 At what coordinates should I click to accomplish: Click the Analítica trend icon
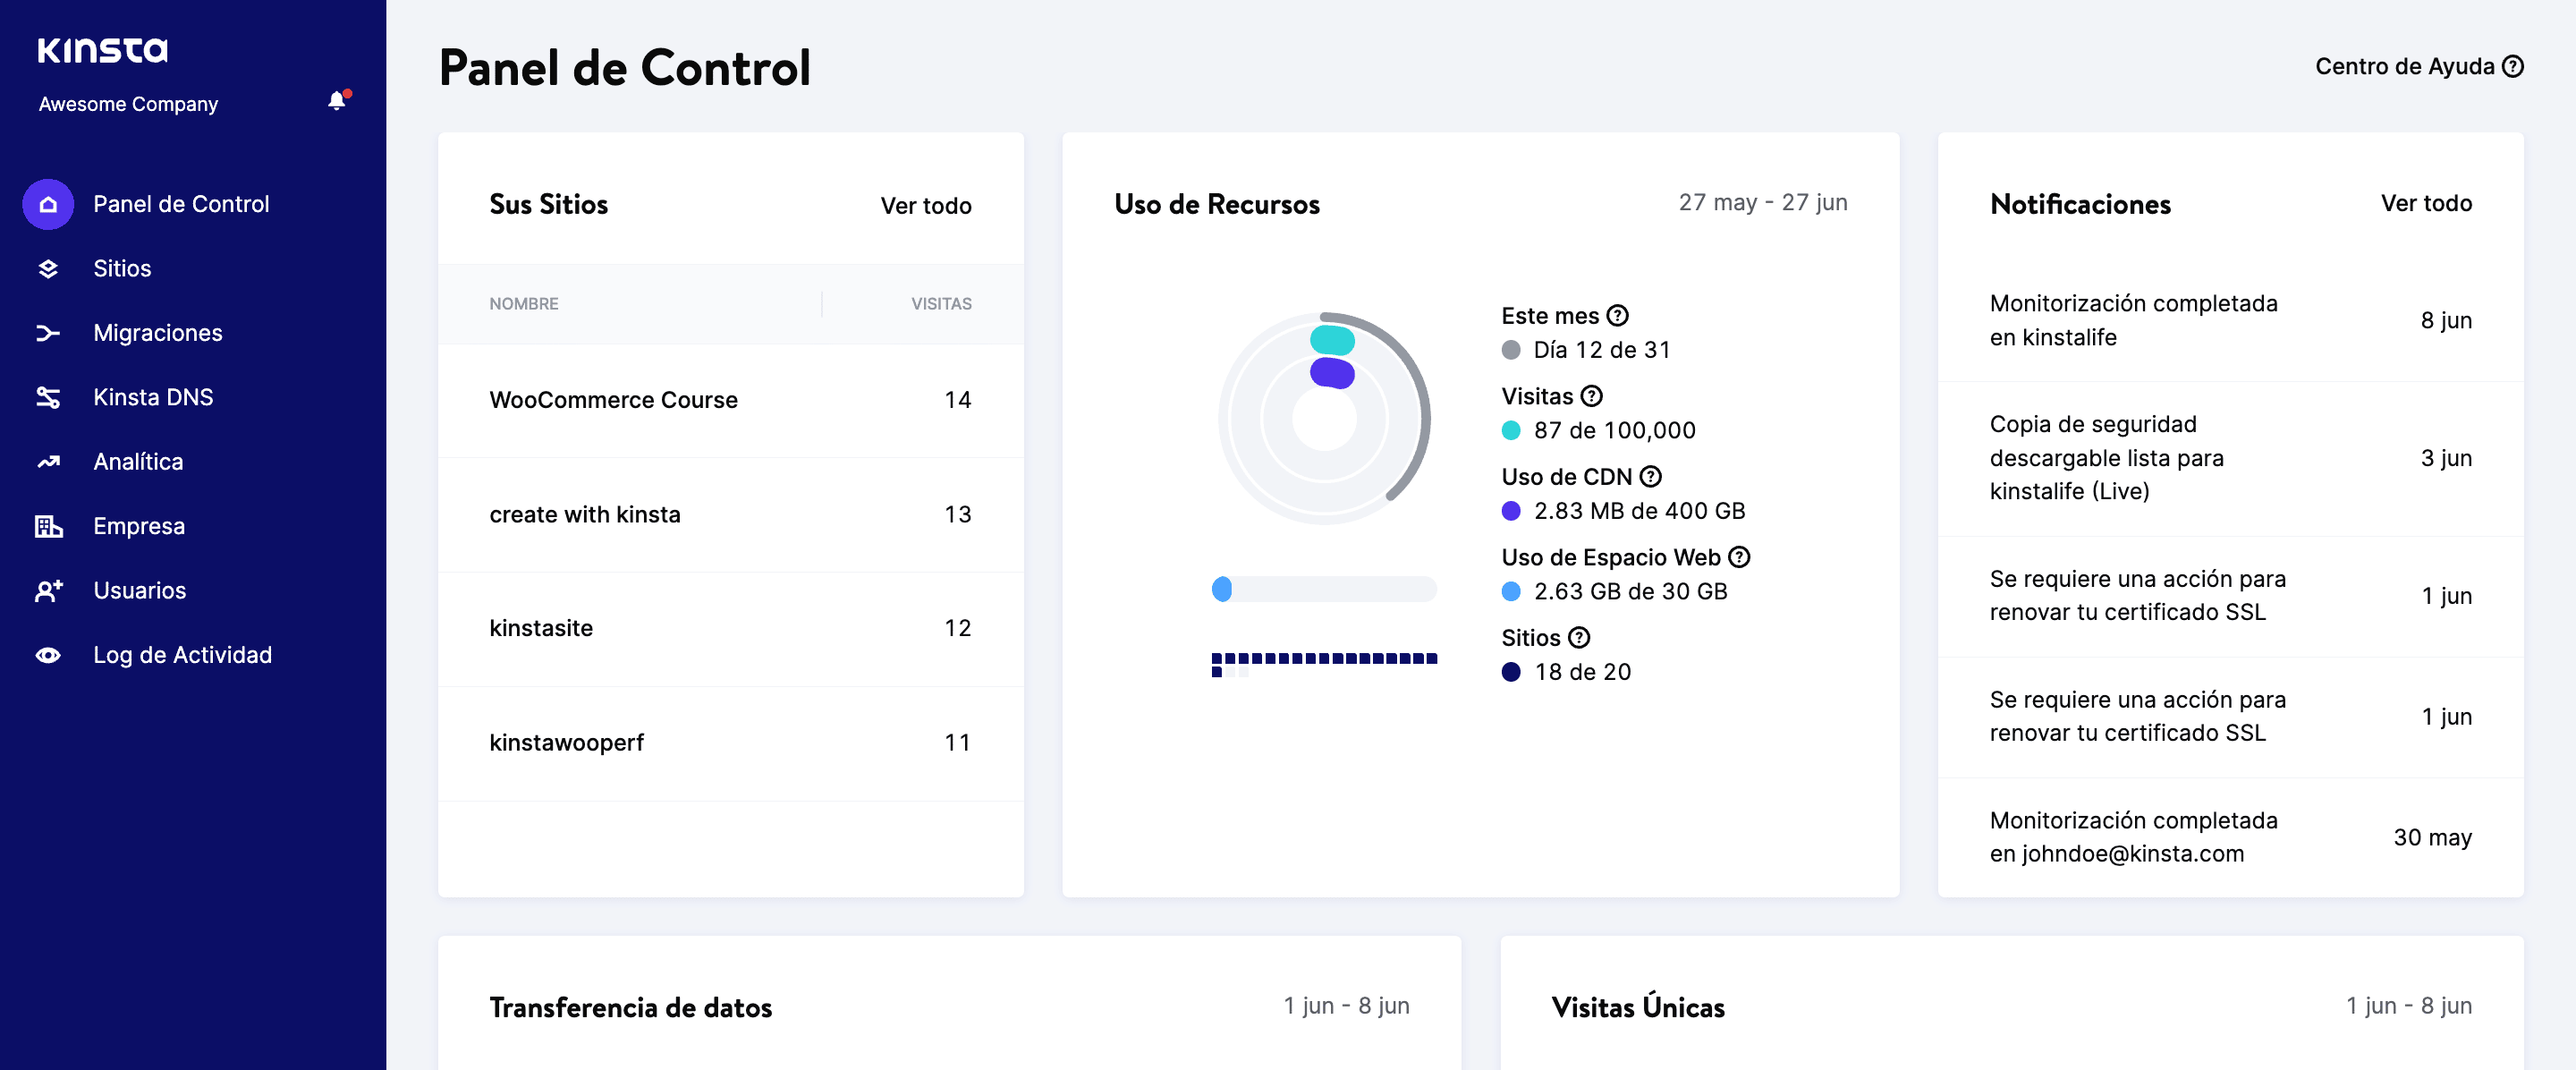(x=48, y=462)
